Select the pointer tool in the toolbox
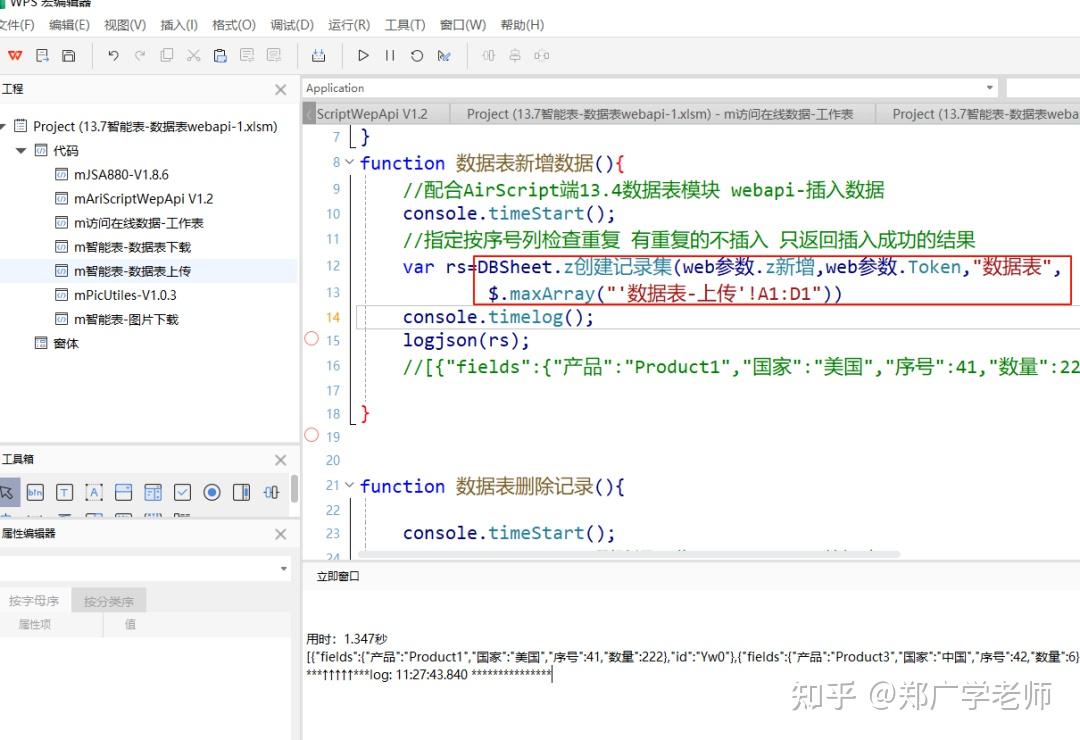 [12, 492]
